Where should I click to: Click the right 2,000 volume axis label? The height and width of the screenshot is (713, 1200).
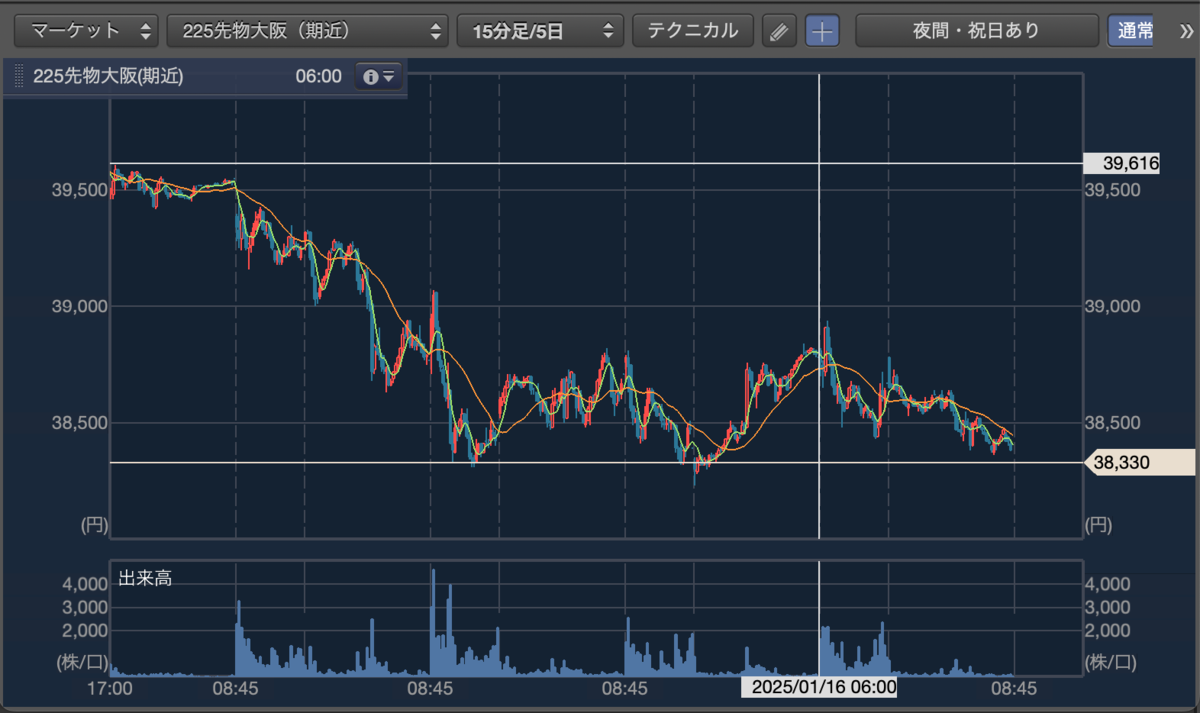1107,630
